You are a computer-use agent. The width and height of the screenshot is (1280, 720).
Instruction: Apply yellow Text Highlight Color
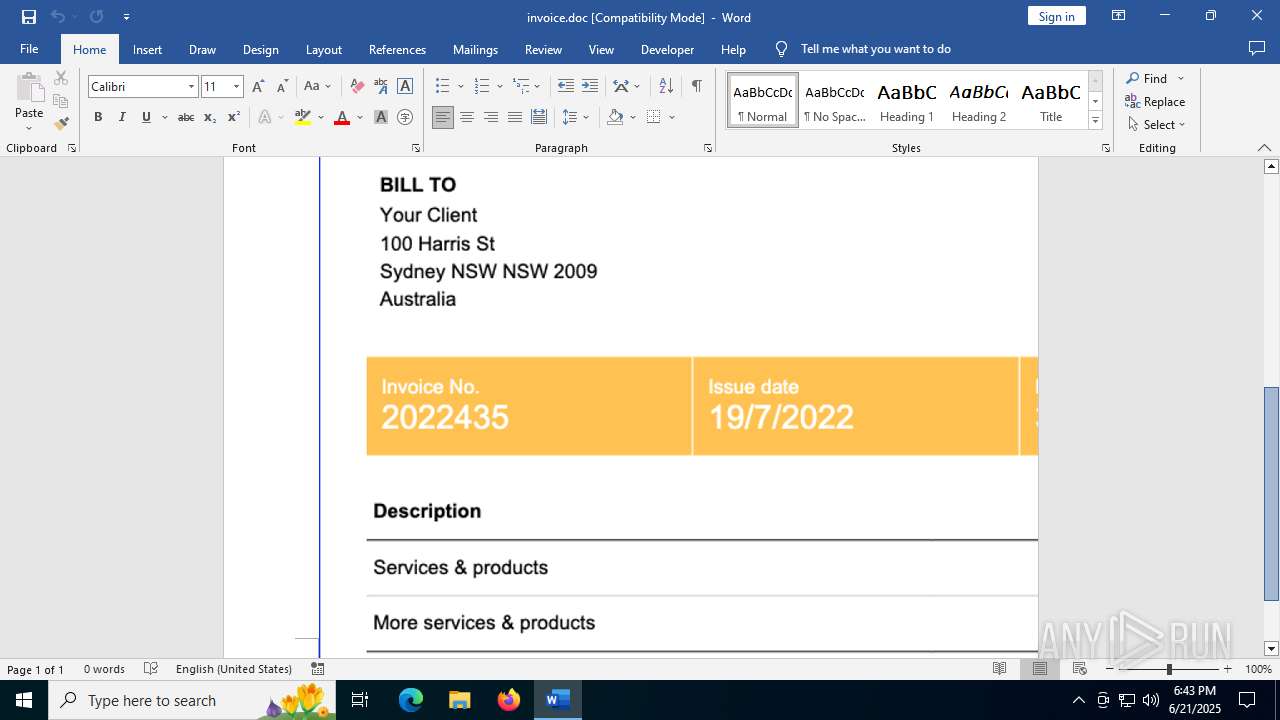tap(303, 117)
